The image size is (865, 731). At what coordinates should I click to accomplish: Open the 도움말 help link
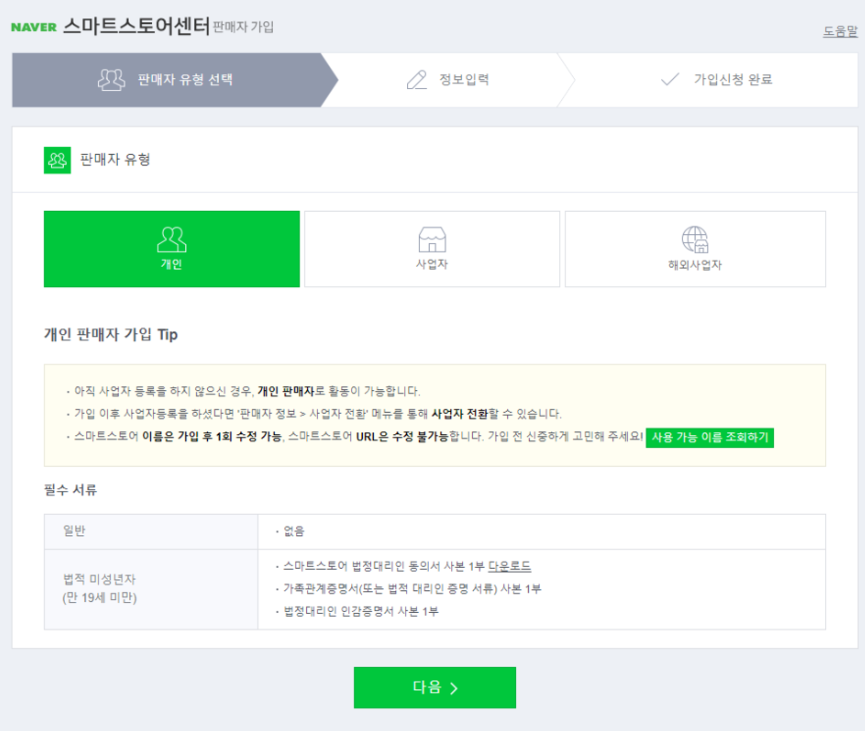(840, 31)
